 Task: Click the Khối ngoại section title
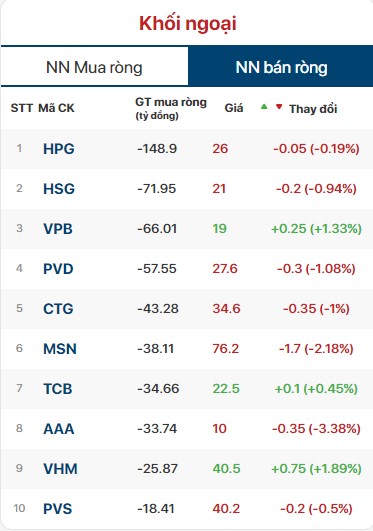pos(188,23)
